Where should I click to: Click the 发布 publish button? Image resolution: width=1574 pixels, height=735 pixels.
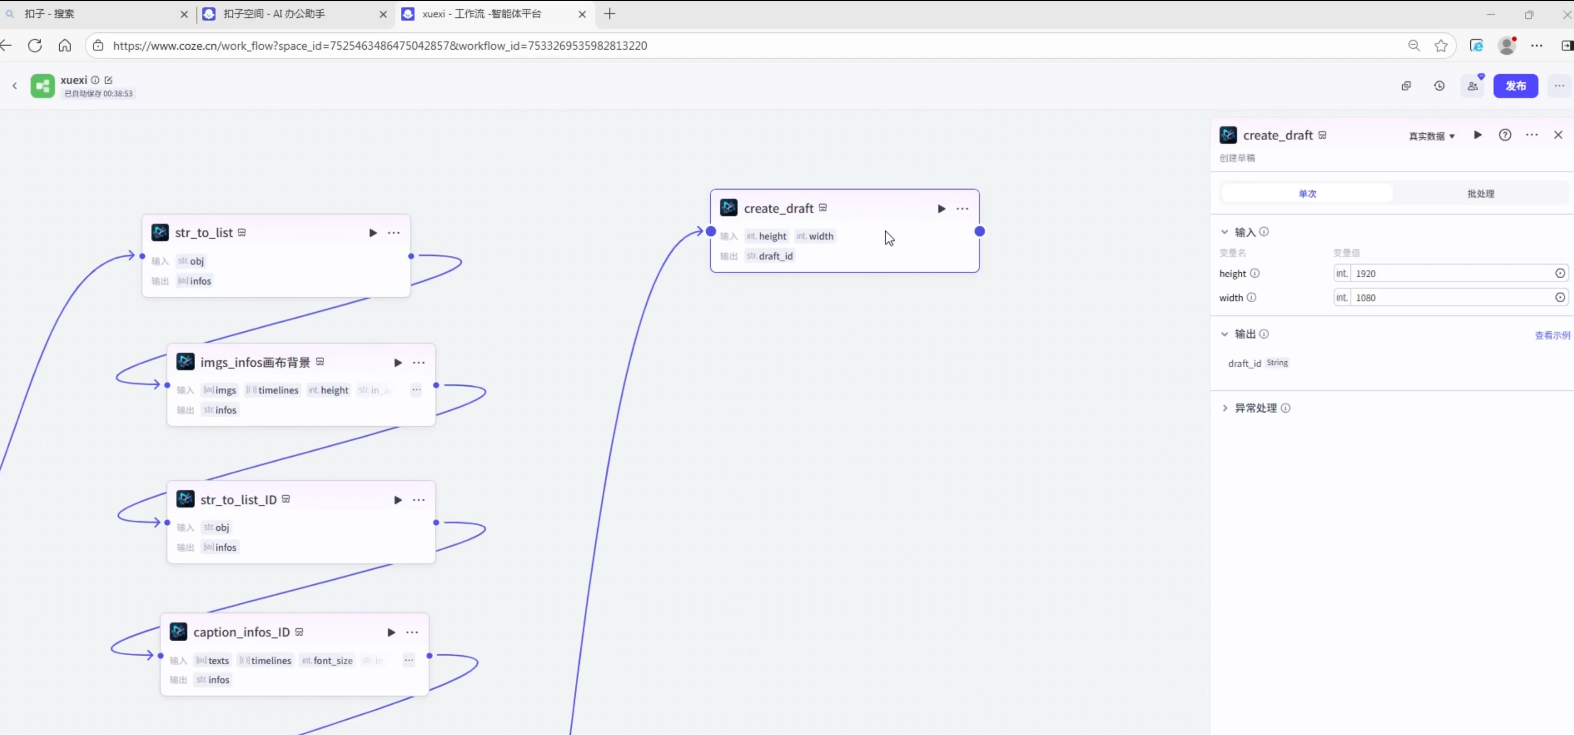(x=1515, y=86)
